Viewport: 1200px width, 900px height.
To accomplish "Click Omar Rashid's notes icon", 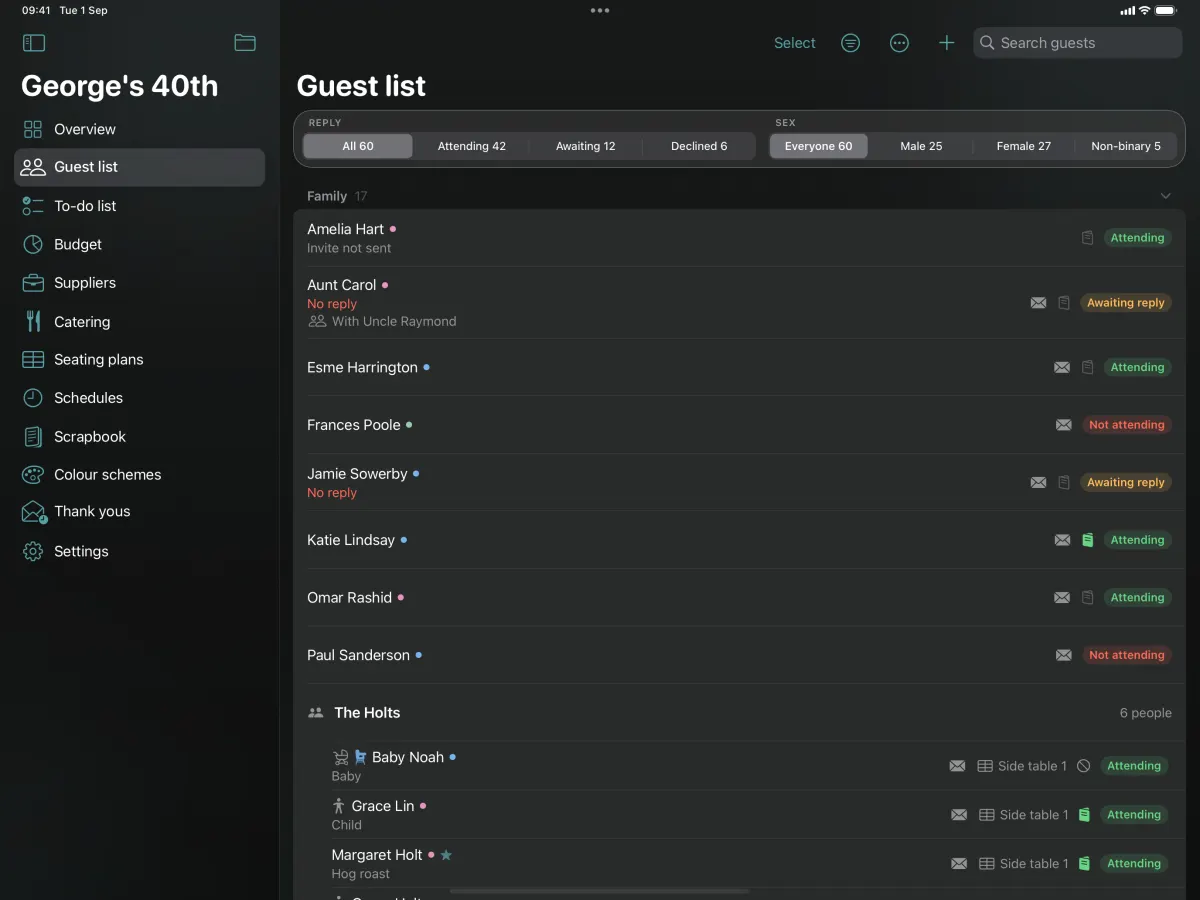I will pos(1088,598).
